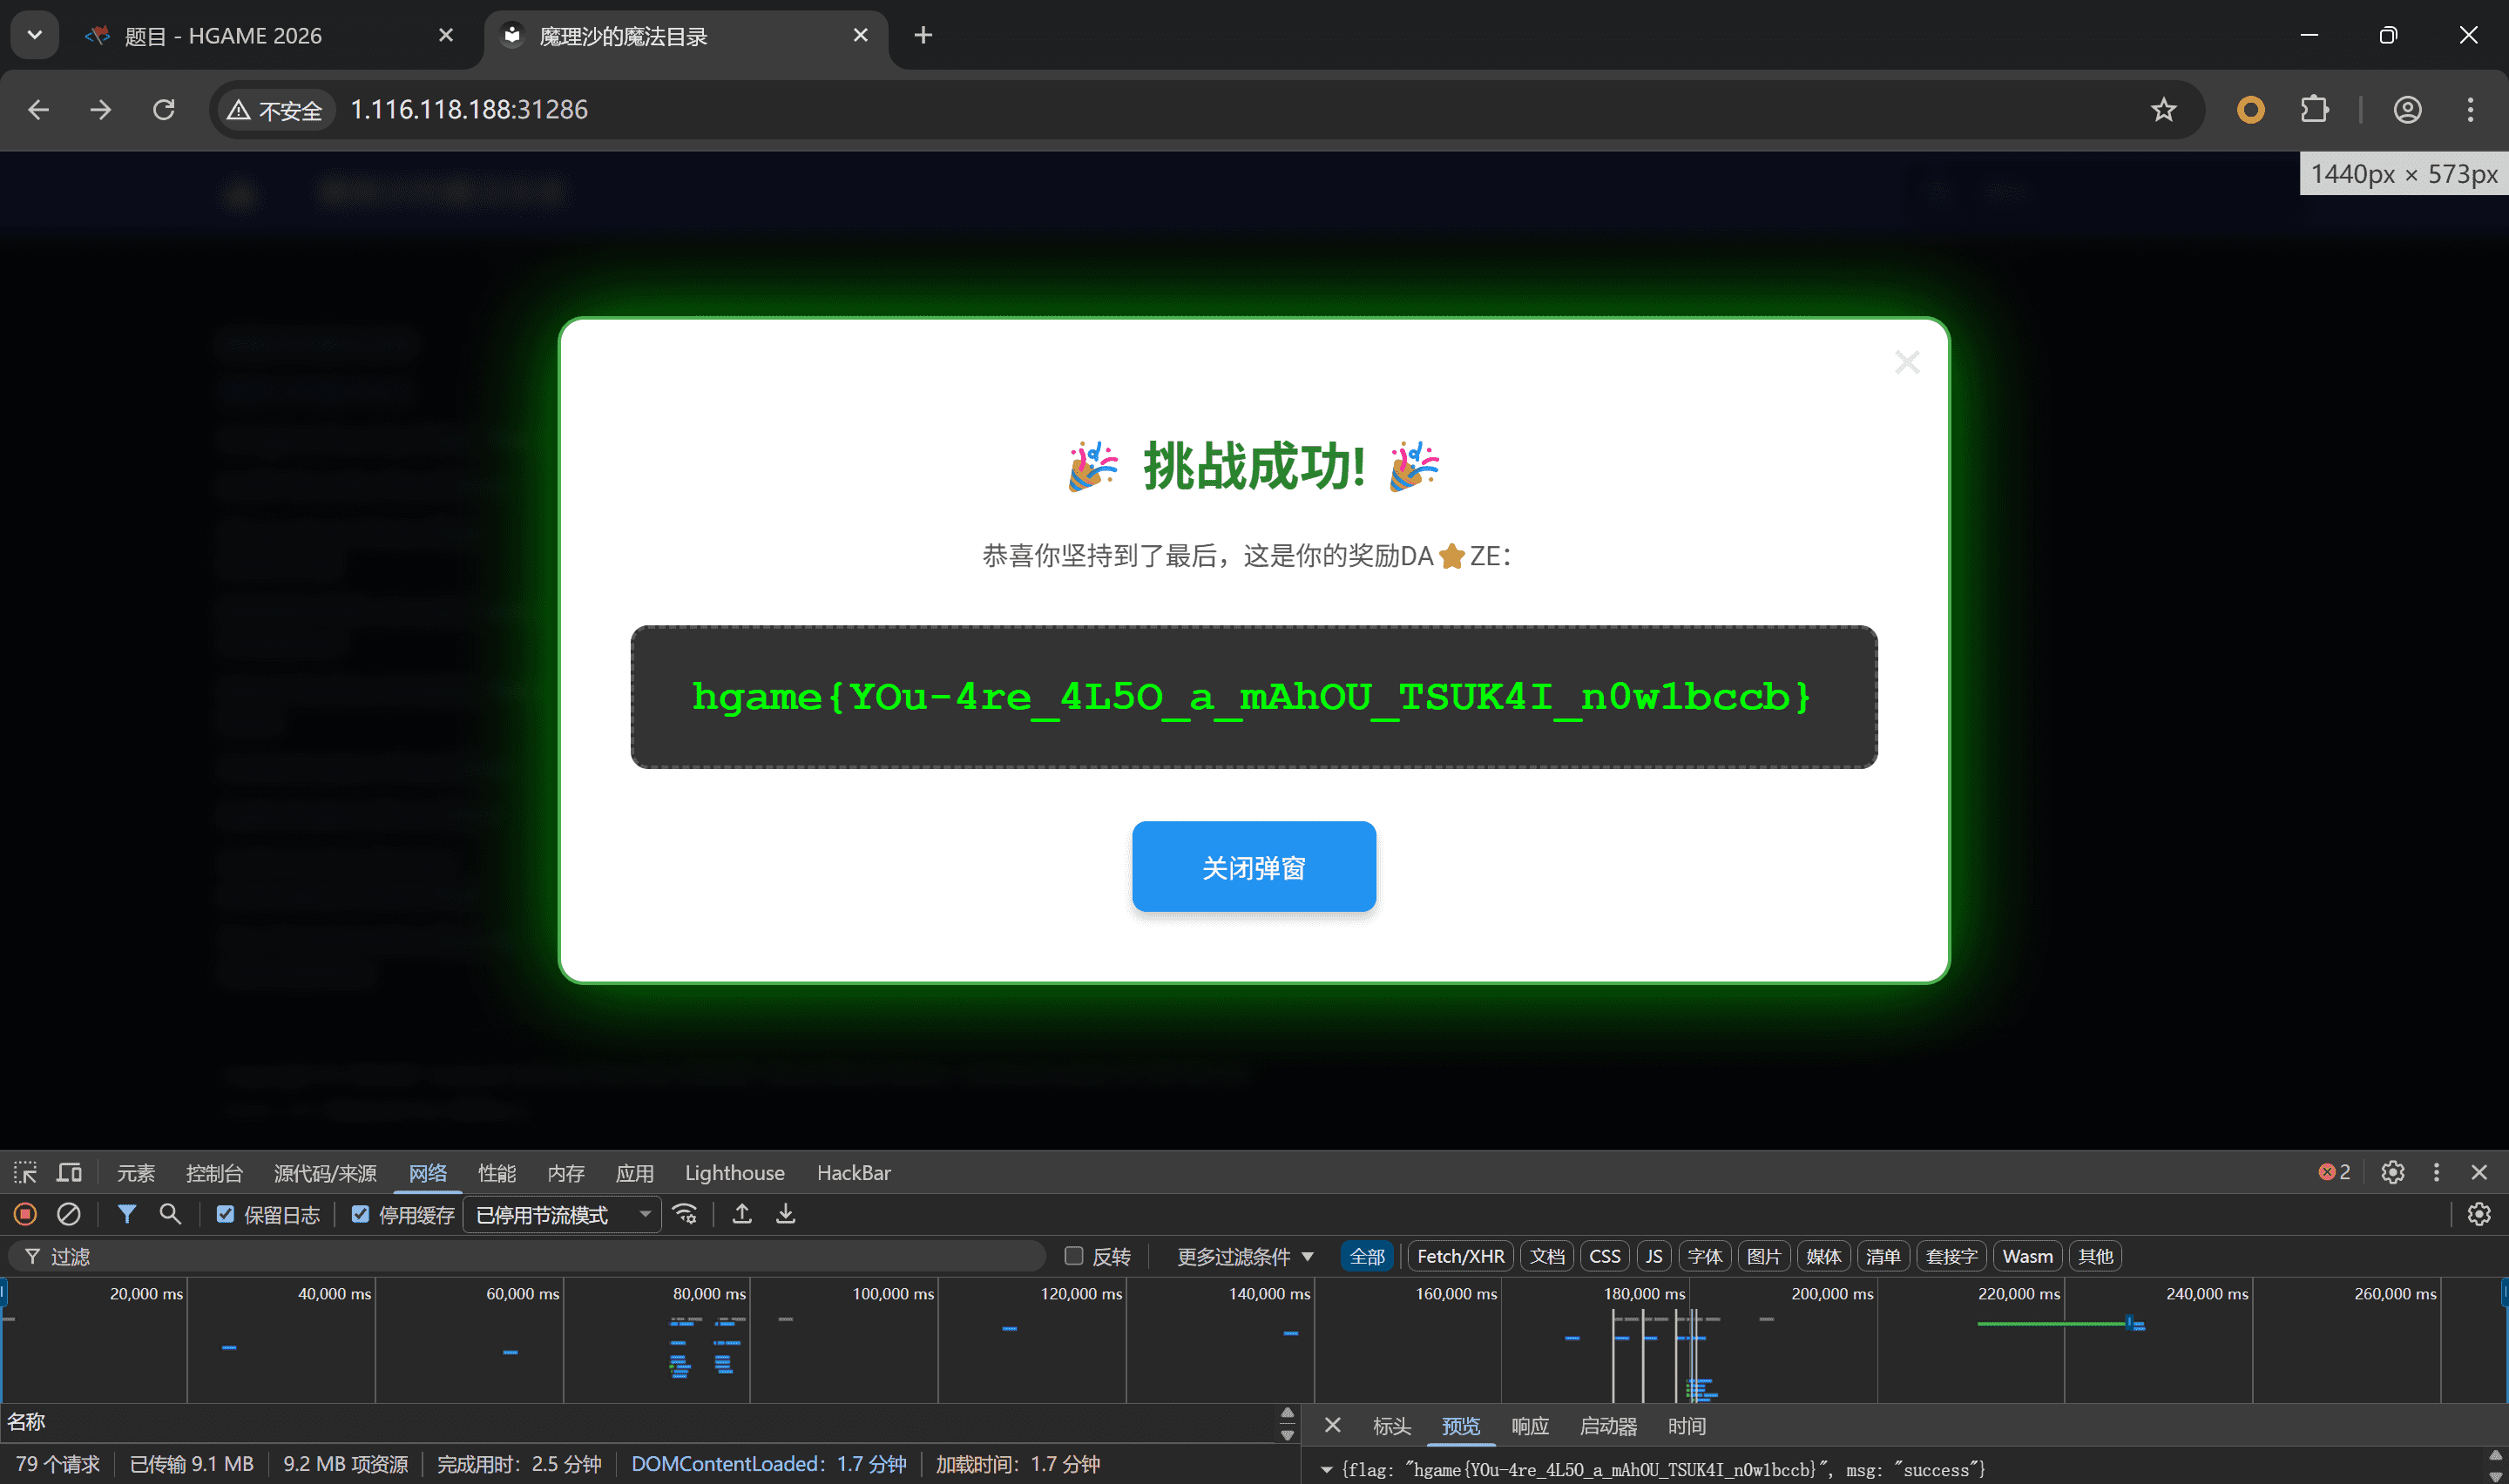
Task: Click the record network log icon
Action: [x=25, y=1214]
